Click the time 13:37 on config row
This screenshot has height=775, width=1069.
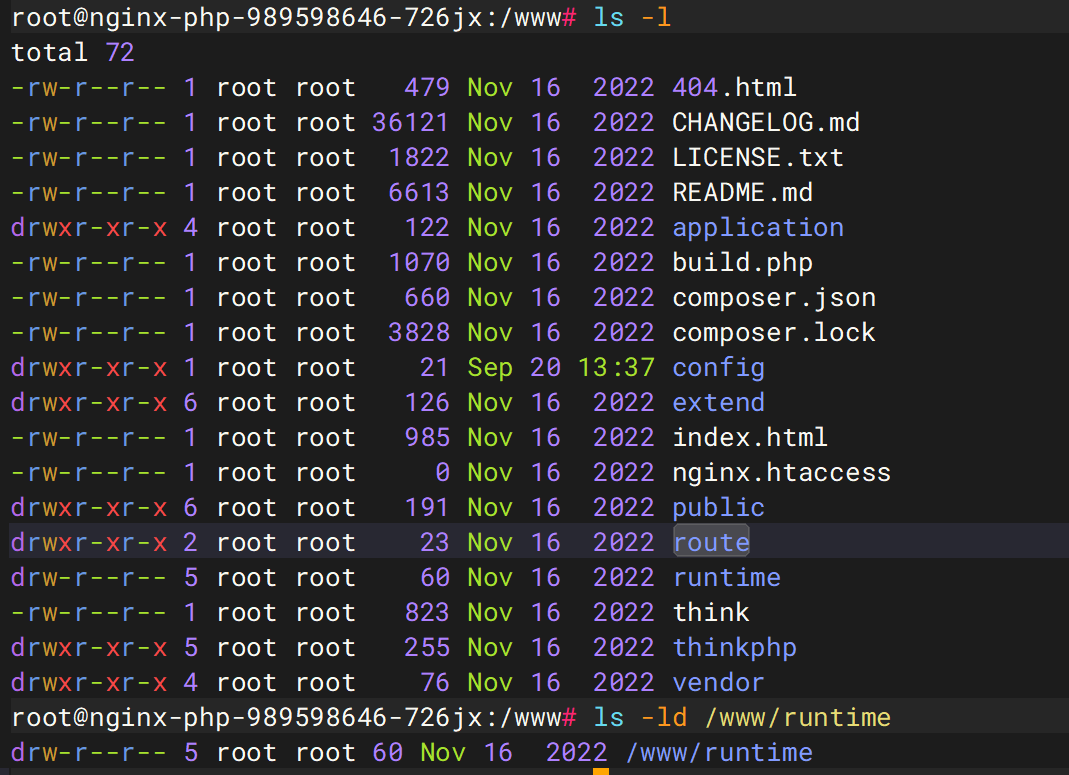(x=616, y=368)
